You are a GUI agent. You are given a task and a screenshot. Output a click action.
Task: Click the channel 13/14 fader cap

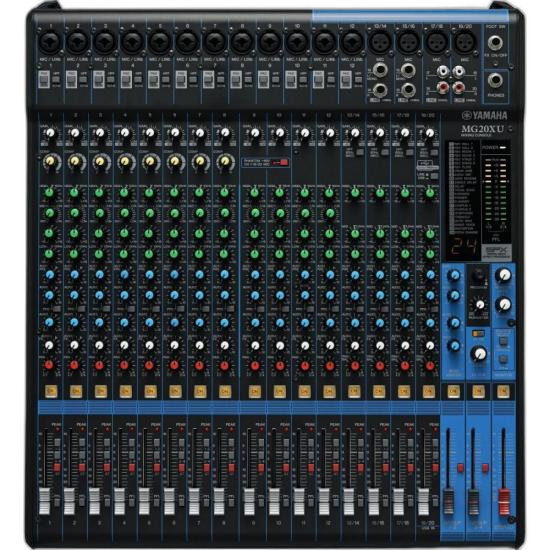pyautogui.click(x=349, y=501)
